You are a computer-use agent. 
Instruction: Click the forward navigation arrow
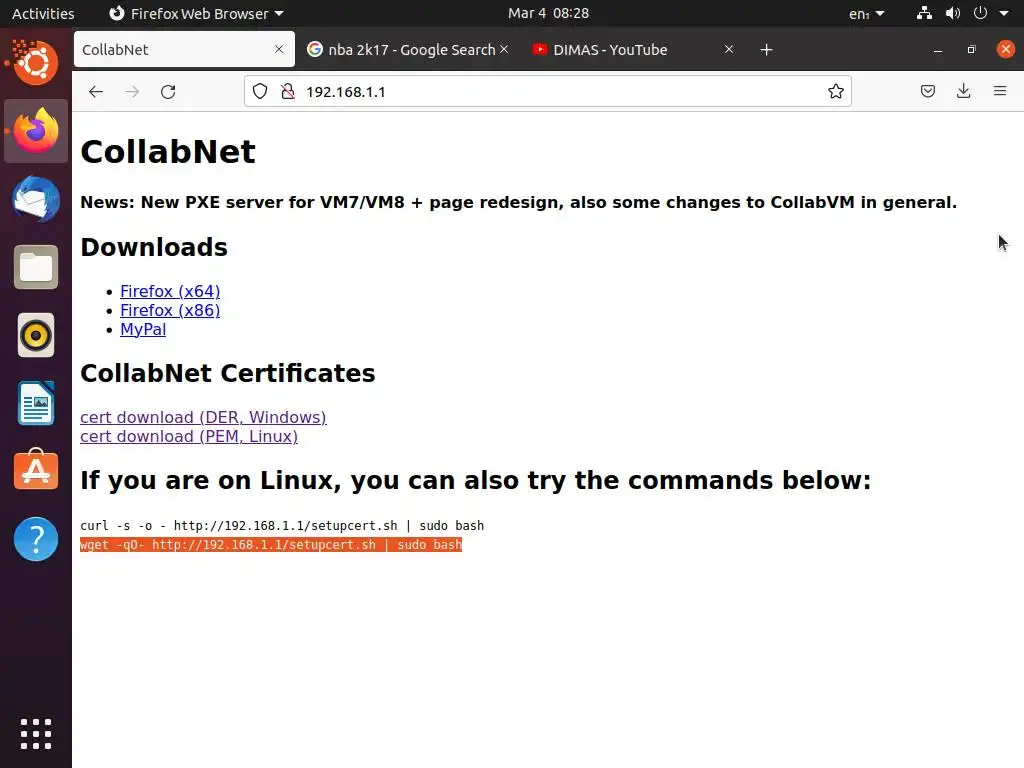pos(132,91)
